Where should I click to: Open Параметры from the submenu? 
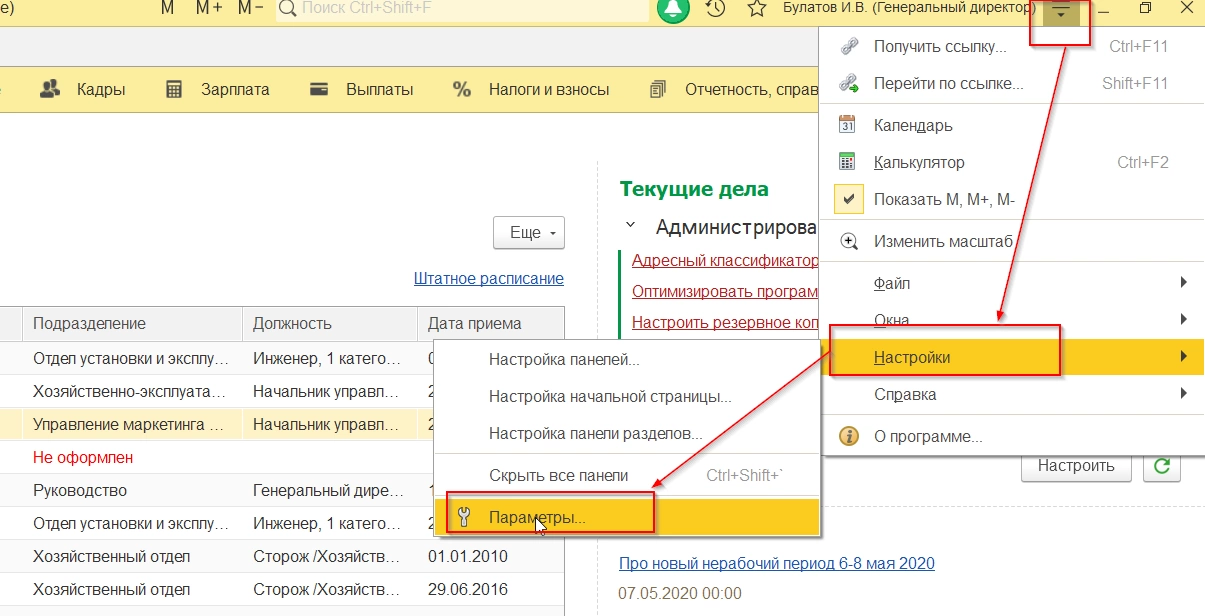tap(627, 517)
